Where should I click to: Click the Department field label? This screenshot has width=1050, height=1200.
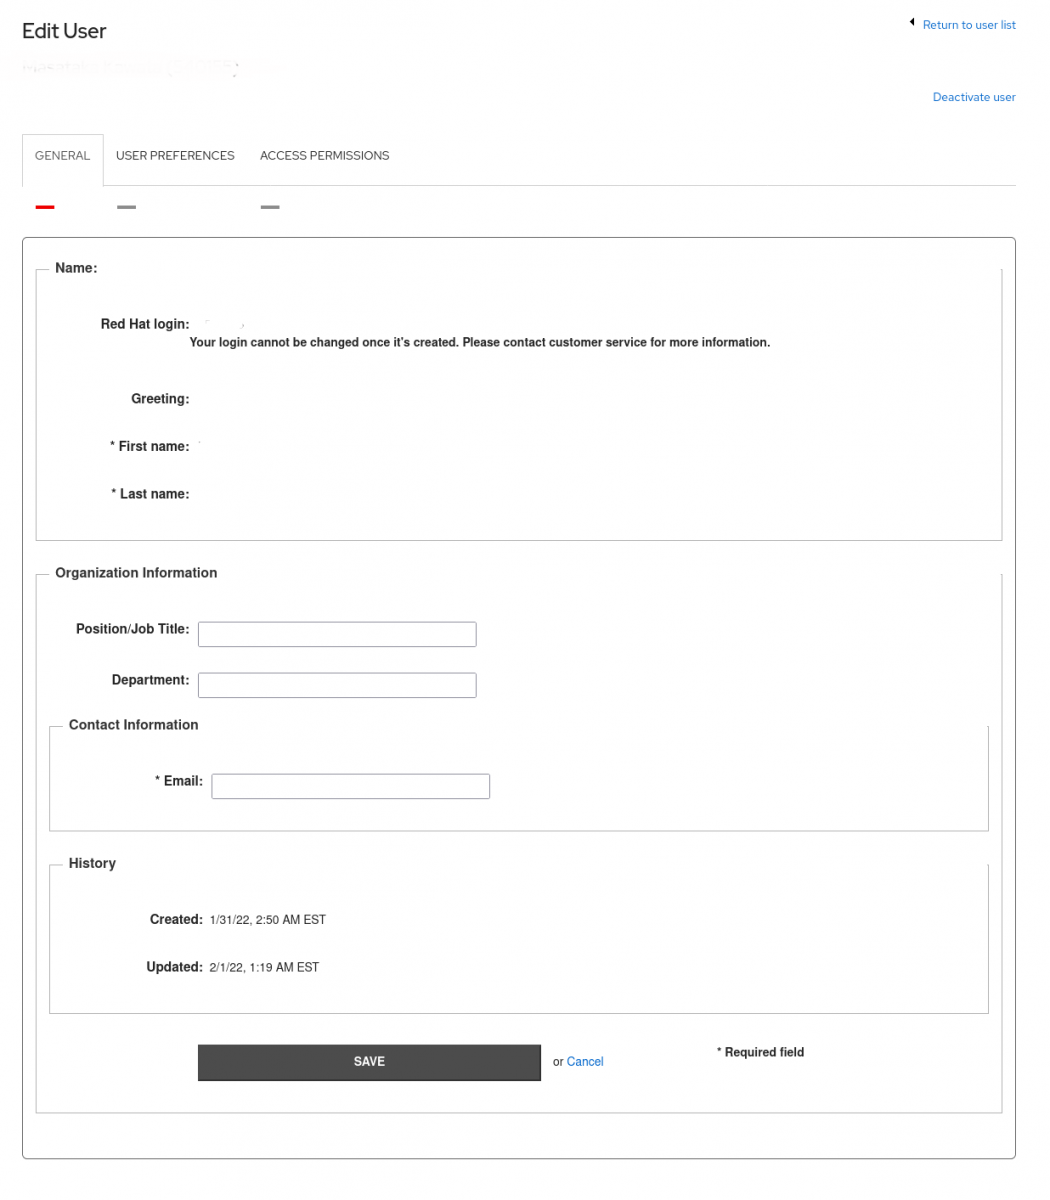click(x=150, y=680)
